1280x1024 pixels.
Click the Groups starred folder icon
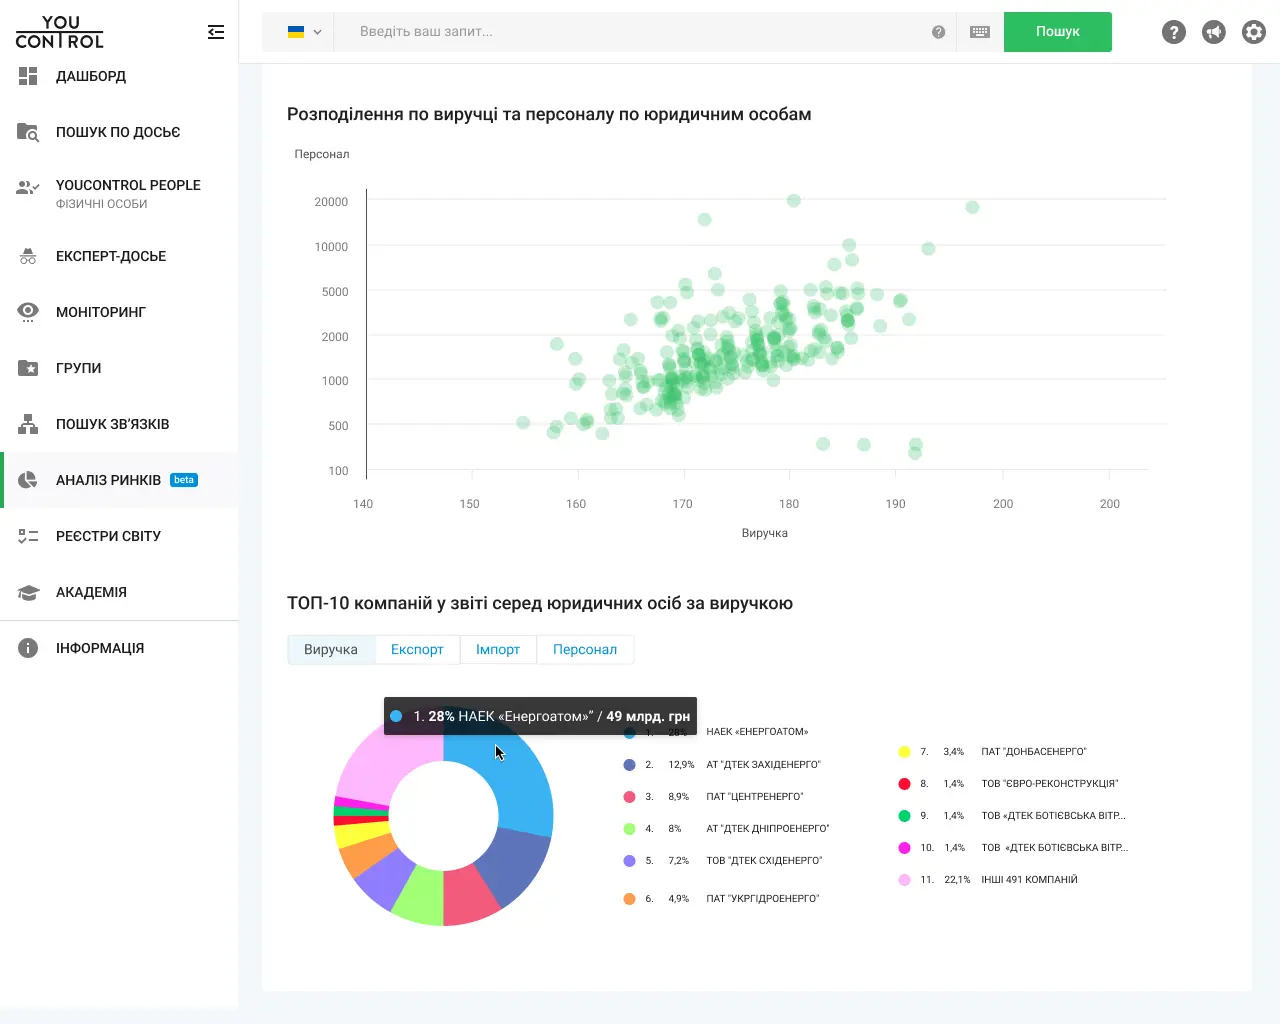(x=28, y=368)
